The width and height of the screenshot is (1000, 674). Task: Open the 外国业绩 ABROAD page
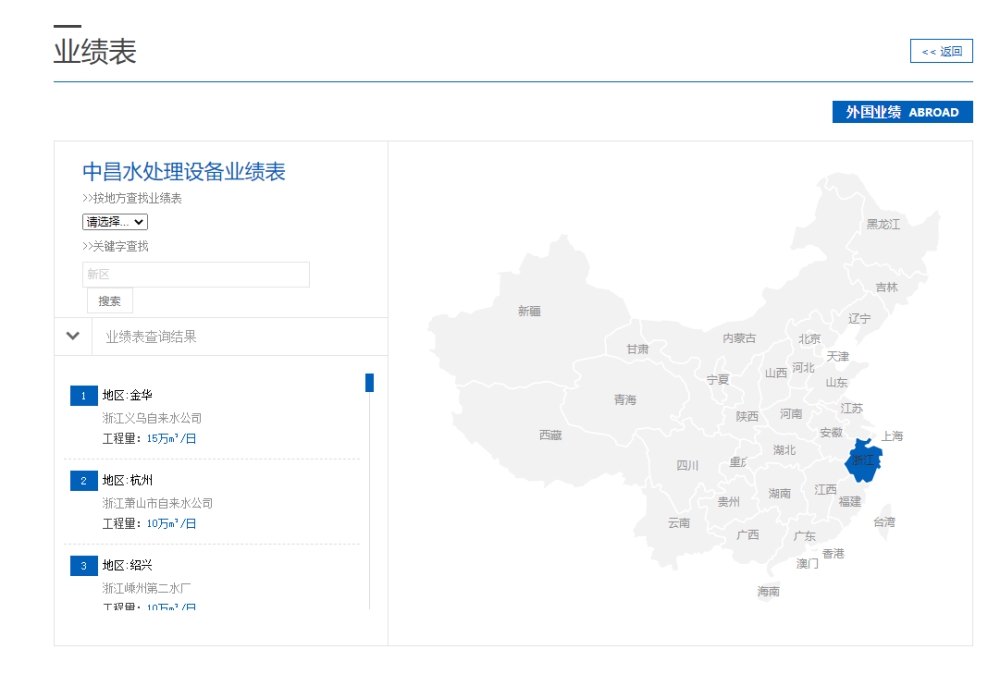(902, 112)
